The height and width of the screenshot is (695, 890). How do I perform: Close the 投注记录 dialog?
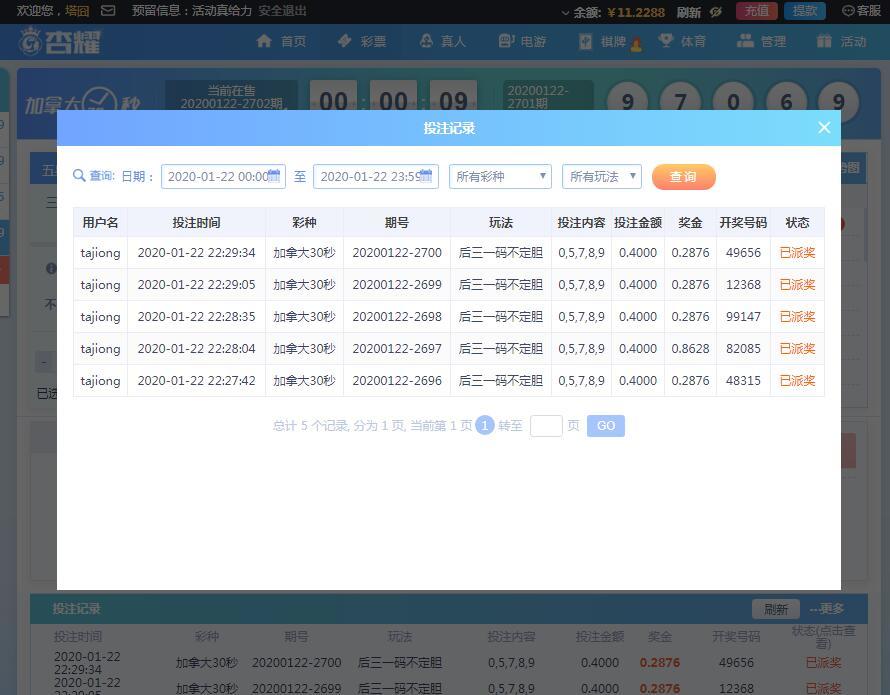pyautogui.click(x=824, y=127)
